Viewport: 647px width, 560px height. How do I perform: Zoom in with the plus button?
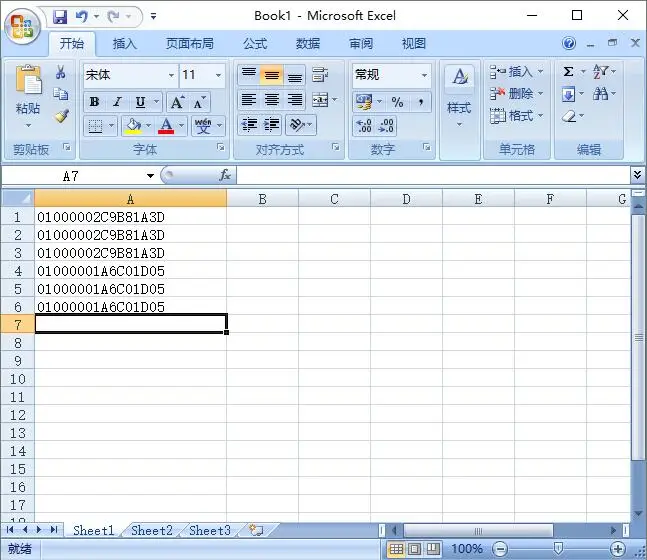(617, 549)
